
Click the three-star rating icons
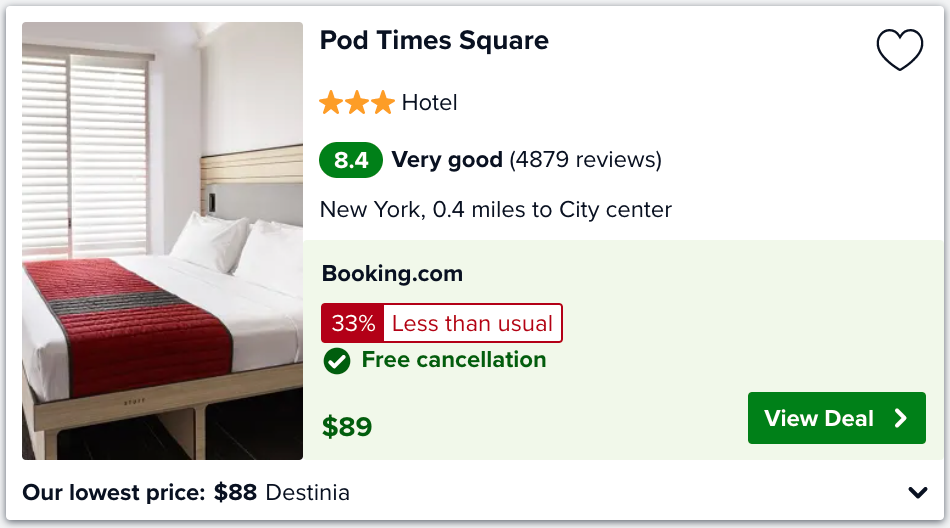[357, 102]
